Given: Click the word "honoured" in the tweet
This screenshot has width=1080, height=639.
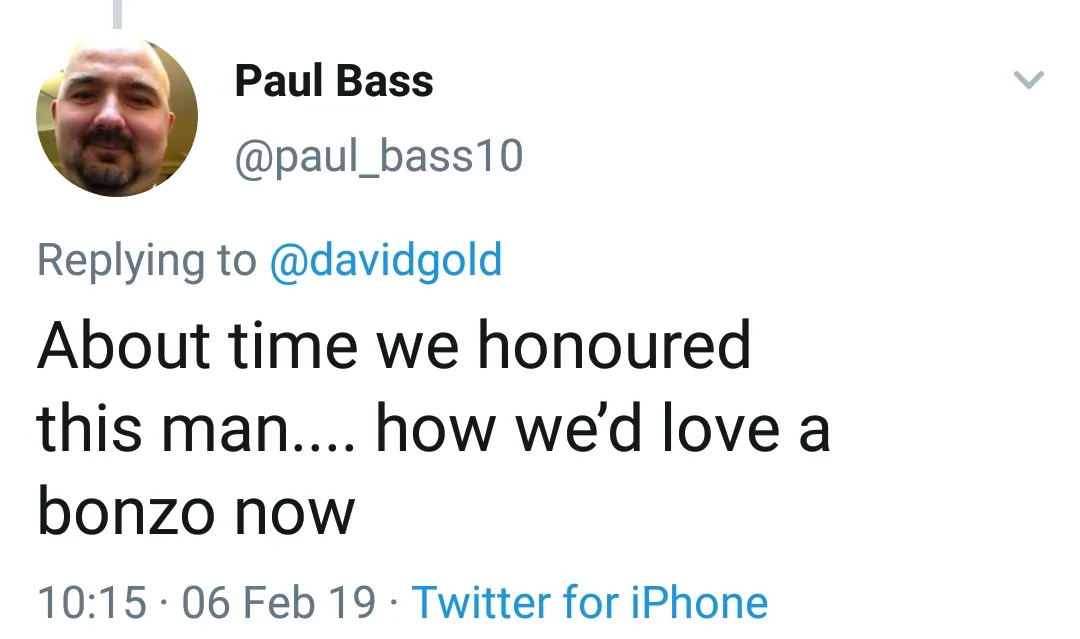Looking at the screenshot, I should [x=613, y=346].
